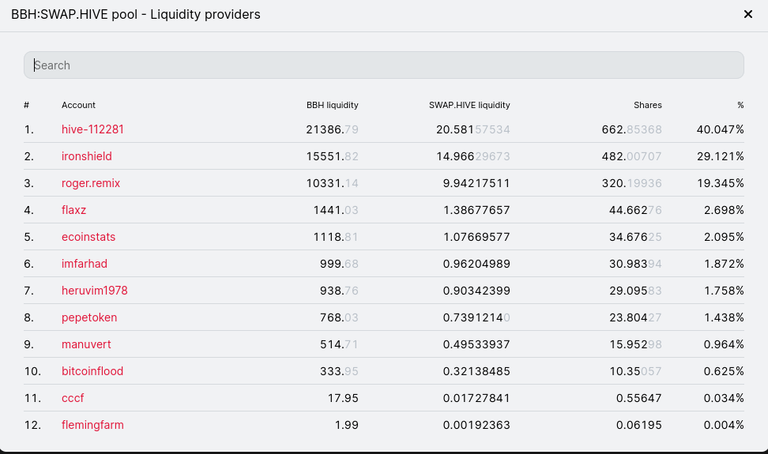Select SWAP.HIVE liquidity value 14.96629673
Screen dimensions: 768x454
click(473, 156)
